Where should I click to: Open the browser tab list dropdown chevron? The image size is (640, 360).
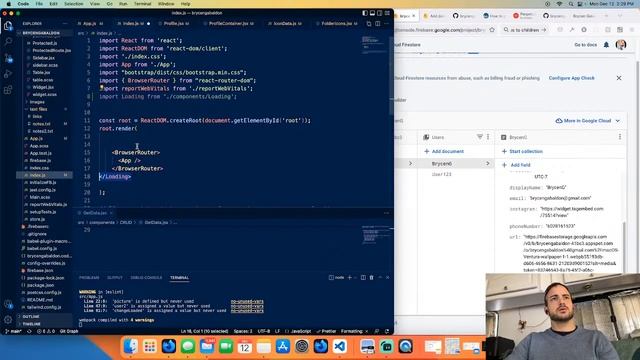[x=620, y=16]
